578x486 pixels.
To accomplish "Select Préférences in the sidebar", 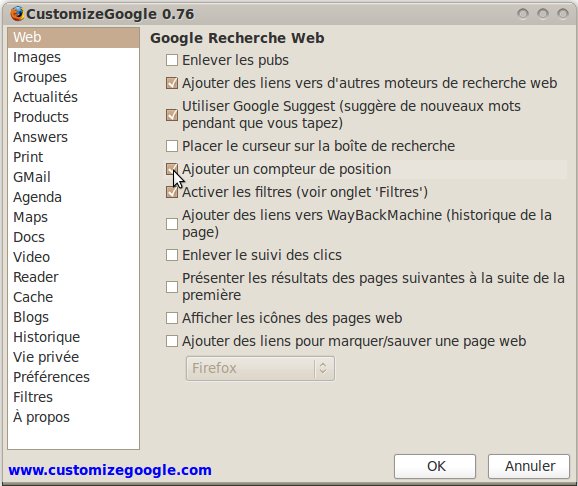I will click(73, 377).
